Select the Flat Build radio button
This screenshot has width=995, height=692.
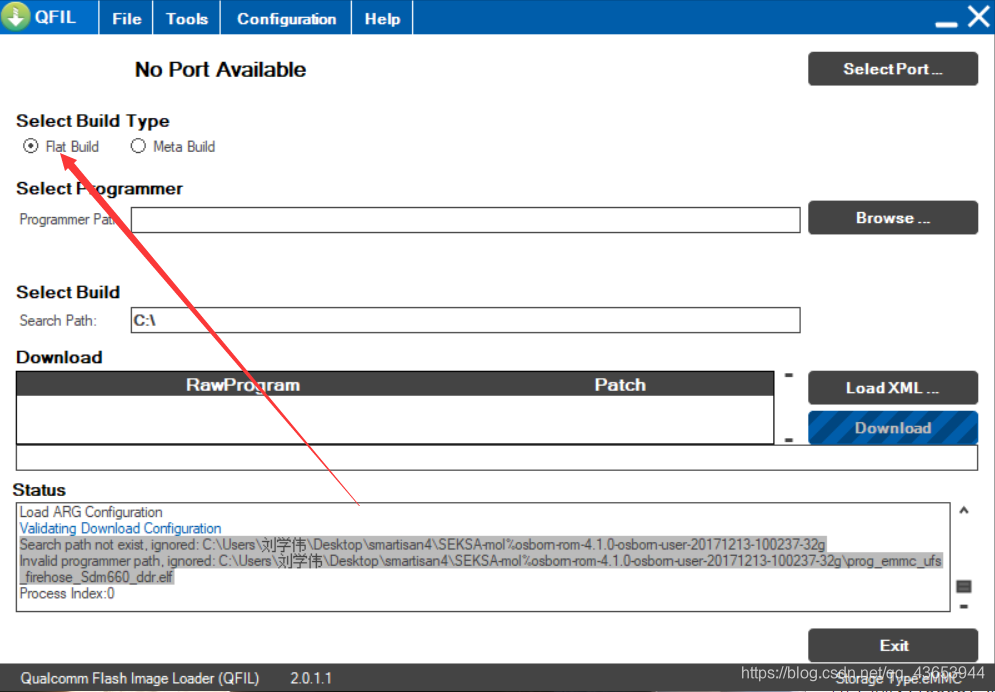pyautogui.click(x=30, y=146)
